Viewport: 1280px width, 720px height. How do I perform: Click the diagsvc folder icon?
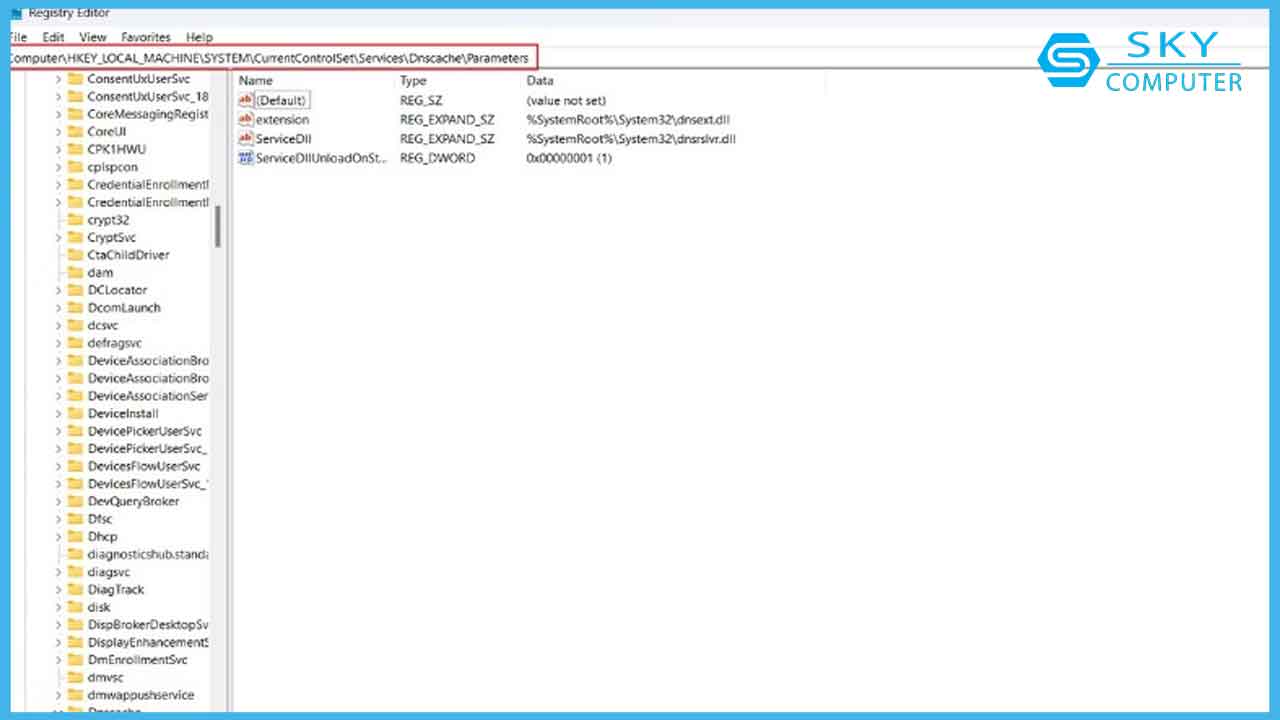75,572
